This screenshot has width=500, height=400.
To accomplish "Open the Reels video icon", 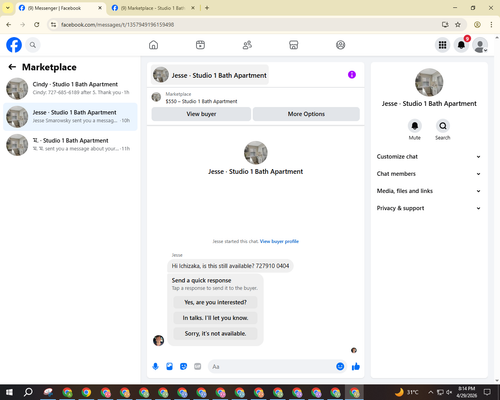I will click(x=200, y=45).
